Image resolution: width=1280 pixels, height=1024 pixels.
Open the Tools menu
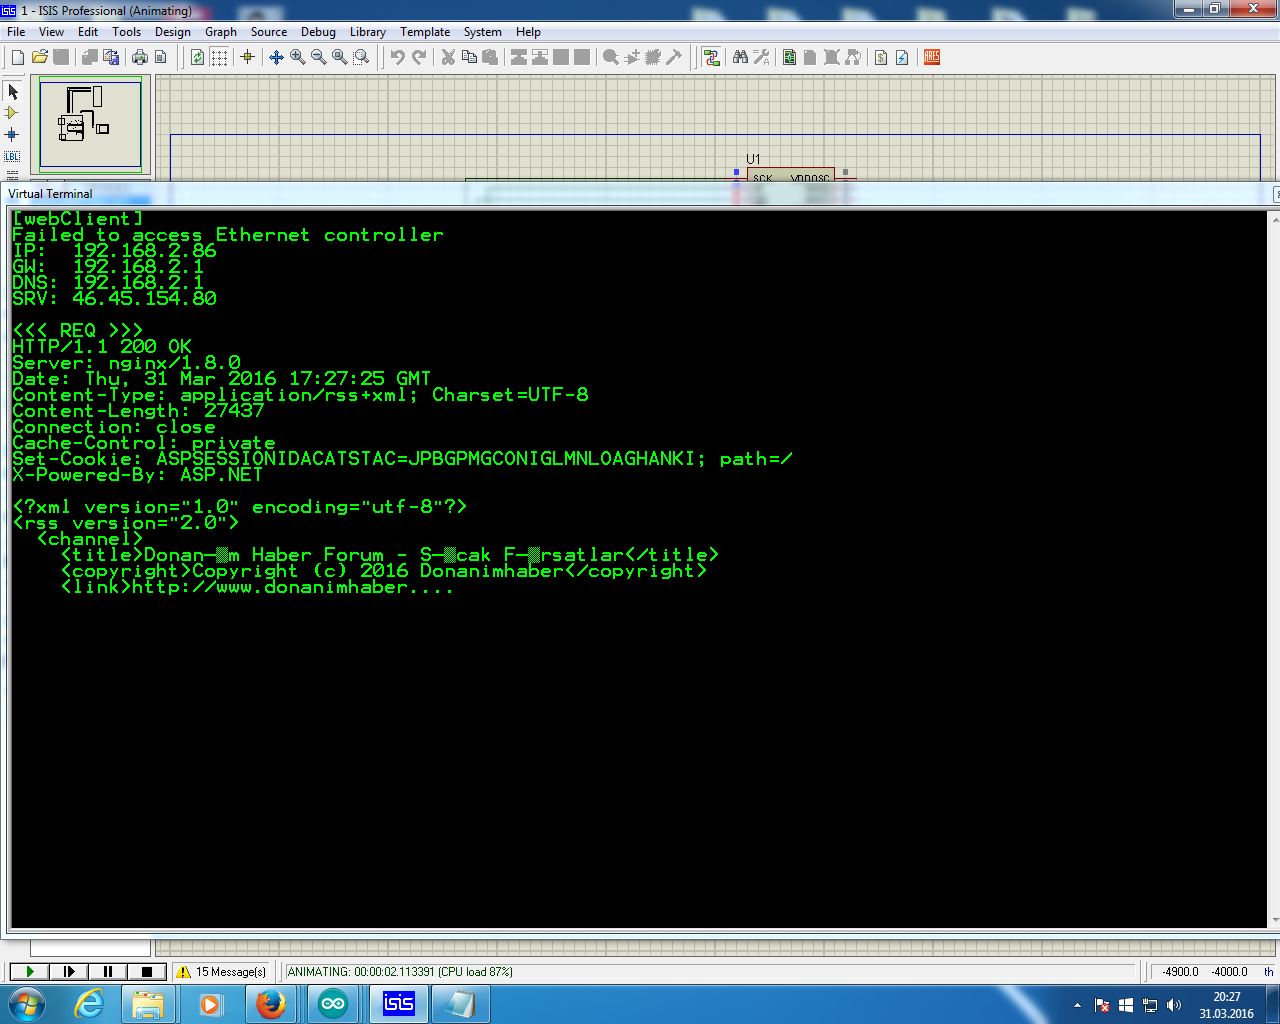pos(127,32)
